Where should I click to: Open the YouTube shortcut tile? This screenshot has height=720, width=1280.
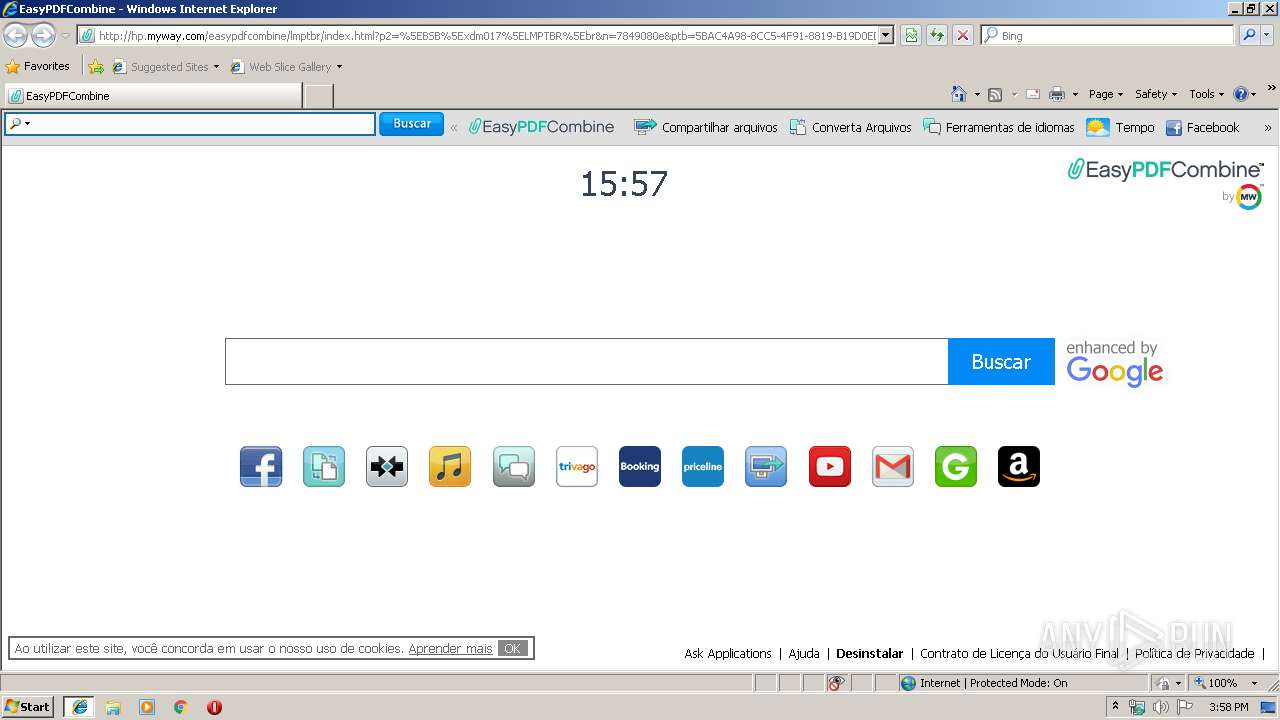click(x=830, y=467)
